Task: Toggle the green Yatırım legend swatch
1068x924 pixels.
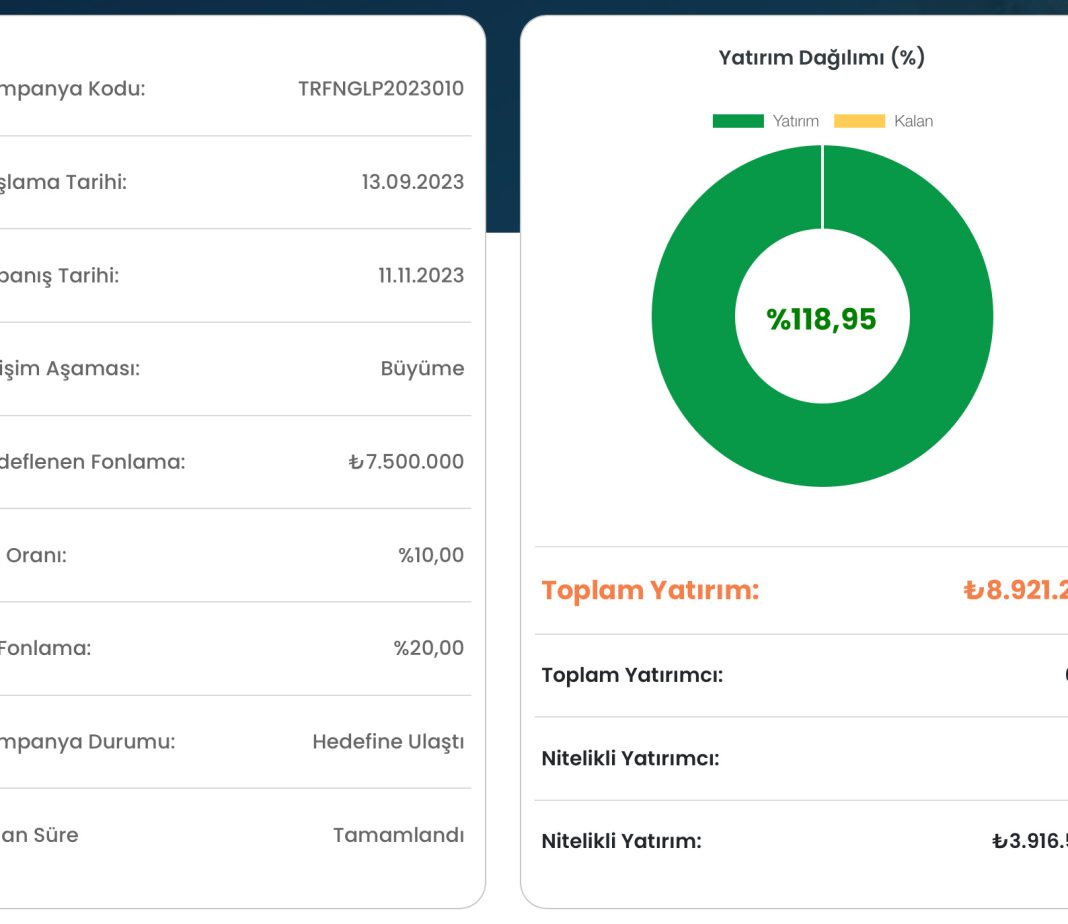Action: pos(738,121)
